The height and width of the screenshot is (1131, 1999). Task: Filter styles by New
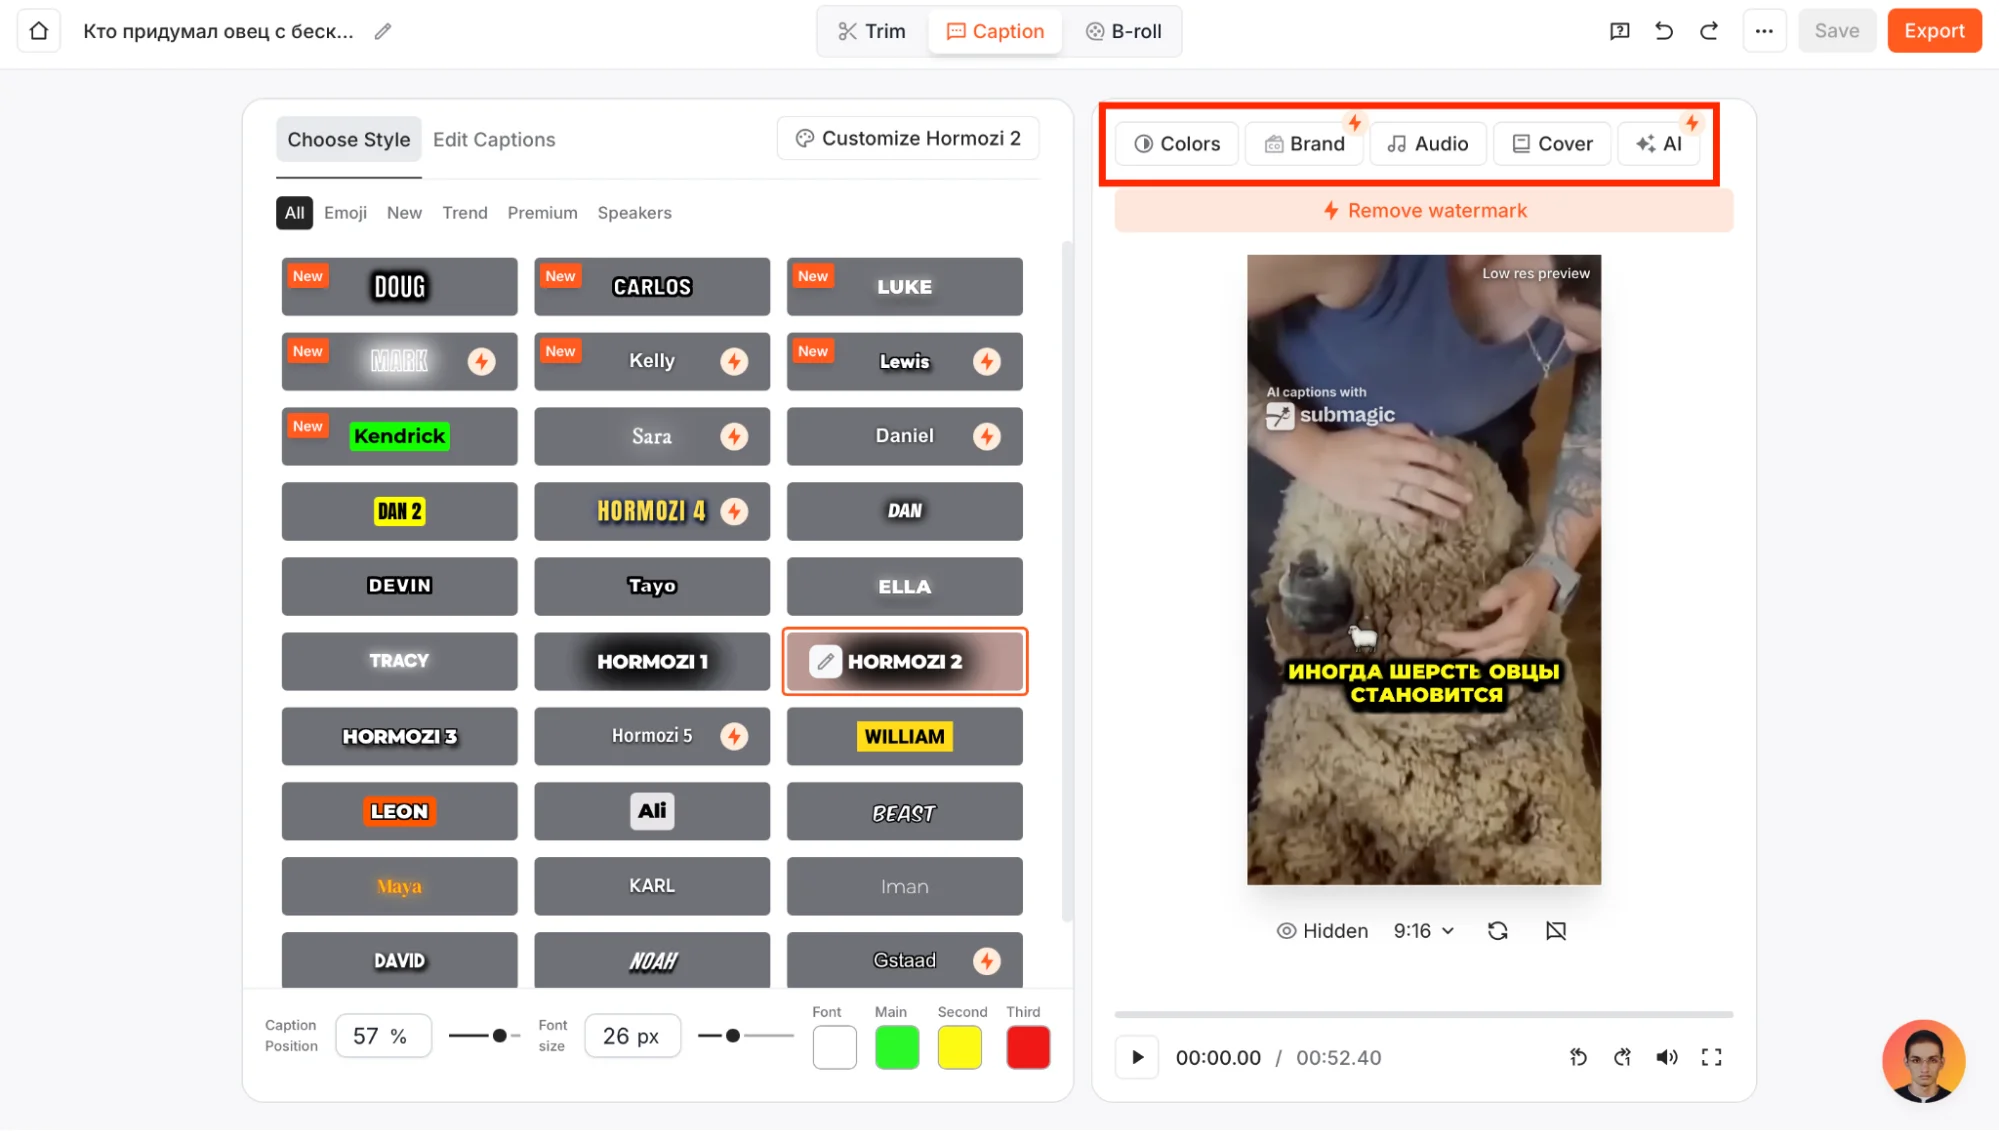click(x=404, y=213)
